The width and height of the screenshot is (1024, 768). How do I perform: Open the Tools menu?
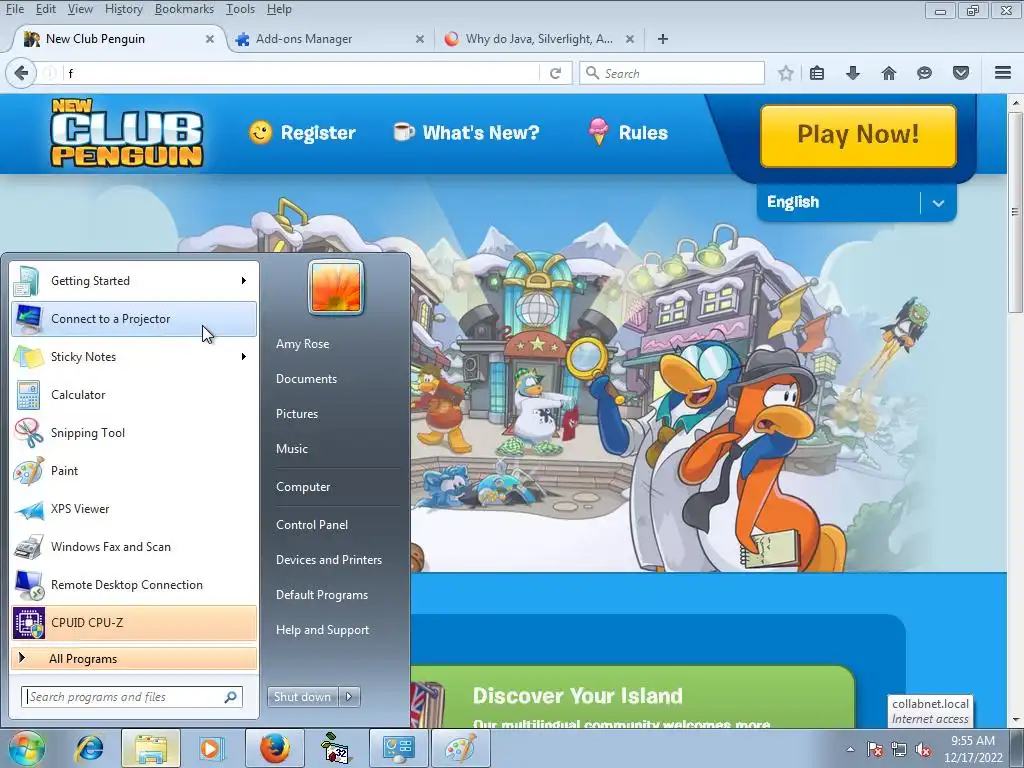(240, 9)
